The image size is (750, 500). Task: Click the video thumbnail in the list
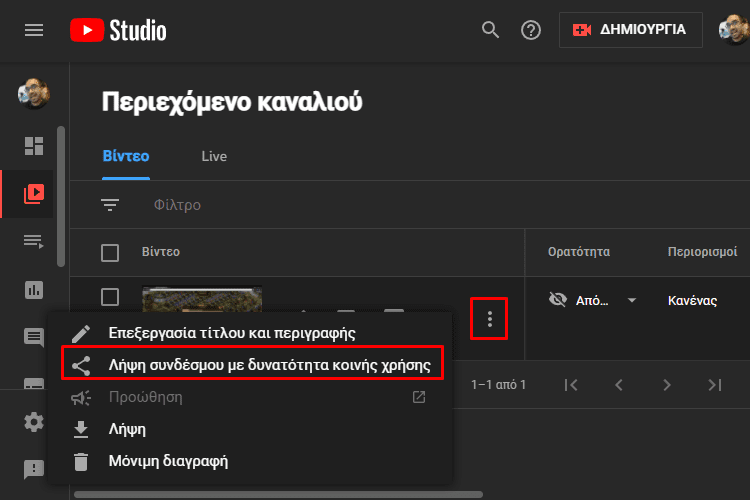(202, 299)
